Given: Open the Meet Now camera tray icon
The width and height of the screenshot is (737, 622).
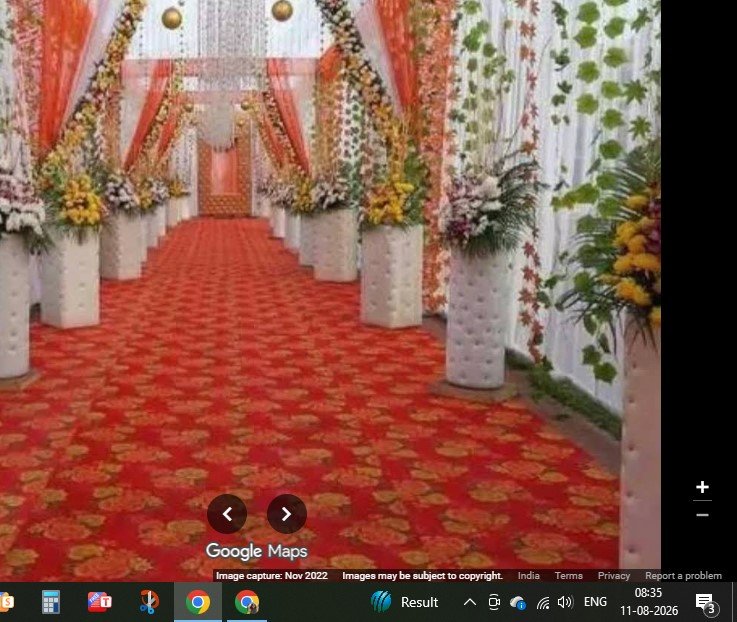Looking at the screenshot, I should [x=494, y=602].
